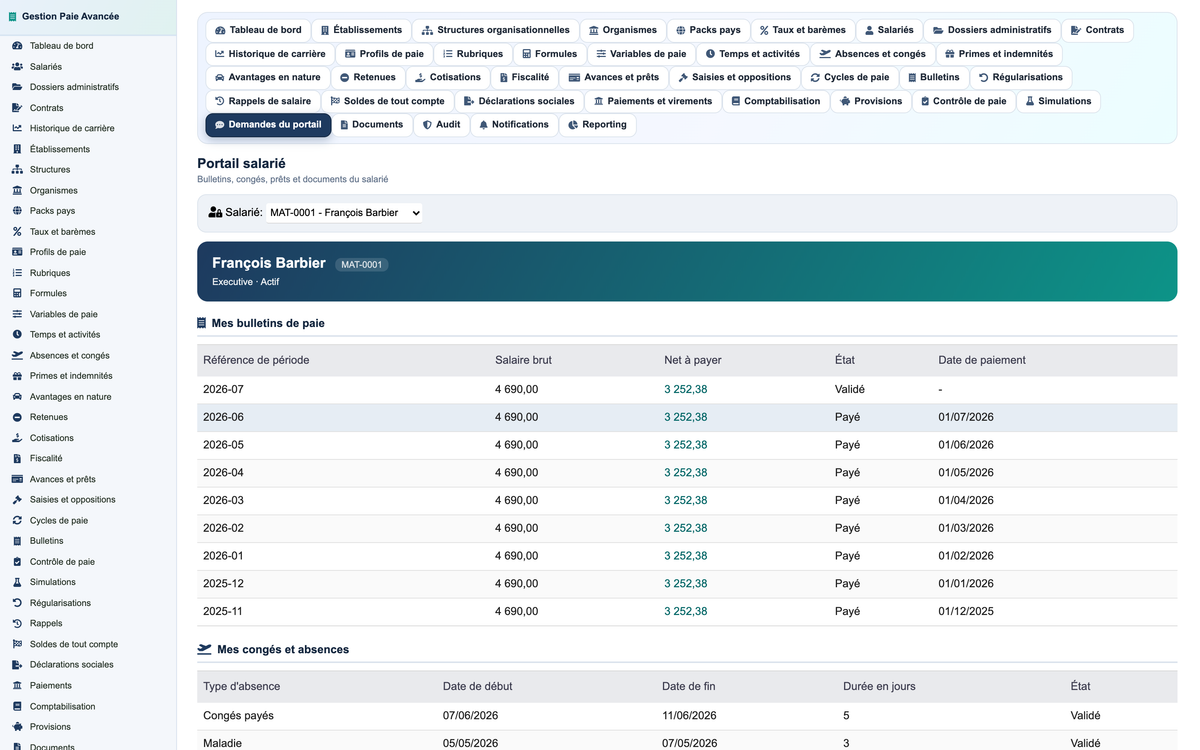Image resolution: width=1200 pixels, height=750 pixels.
Task: Switch to Structures organisationnelles tab
Action: pos(496,30)
